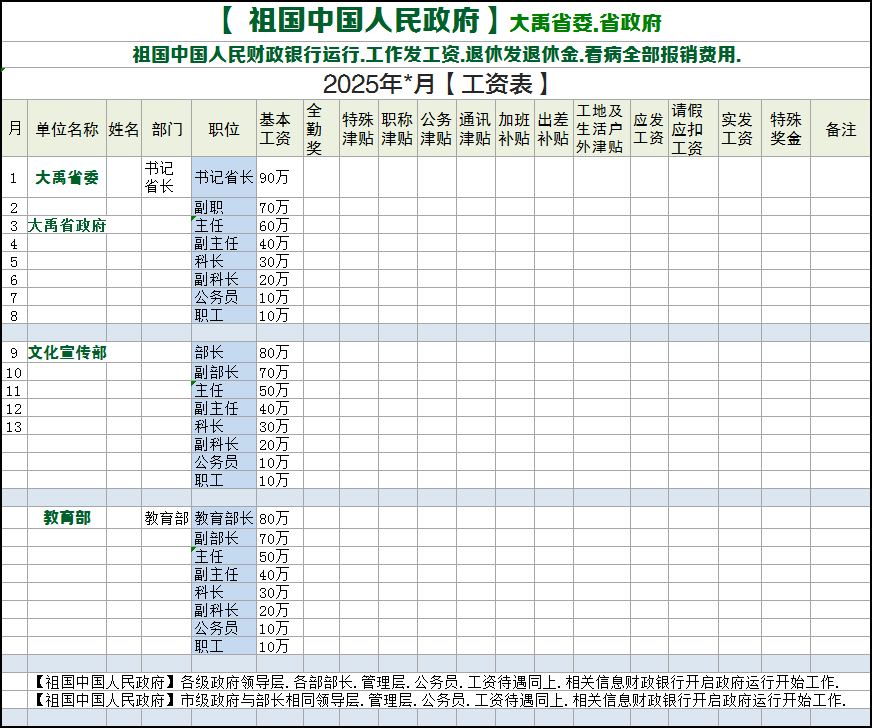This screenshot has width=872, height=728.
Task: Select the 加班补贴 header cell
Action: coord(514,129)
